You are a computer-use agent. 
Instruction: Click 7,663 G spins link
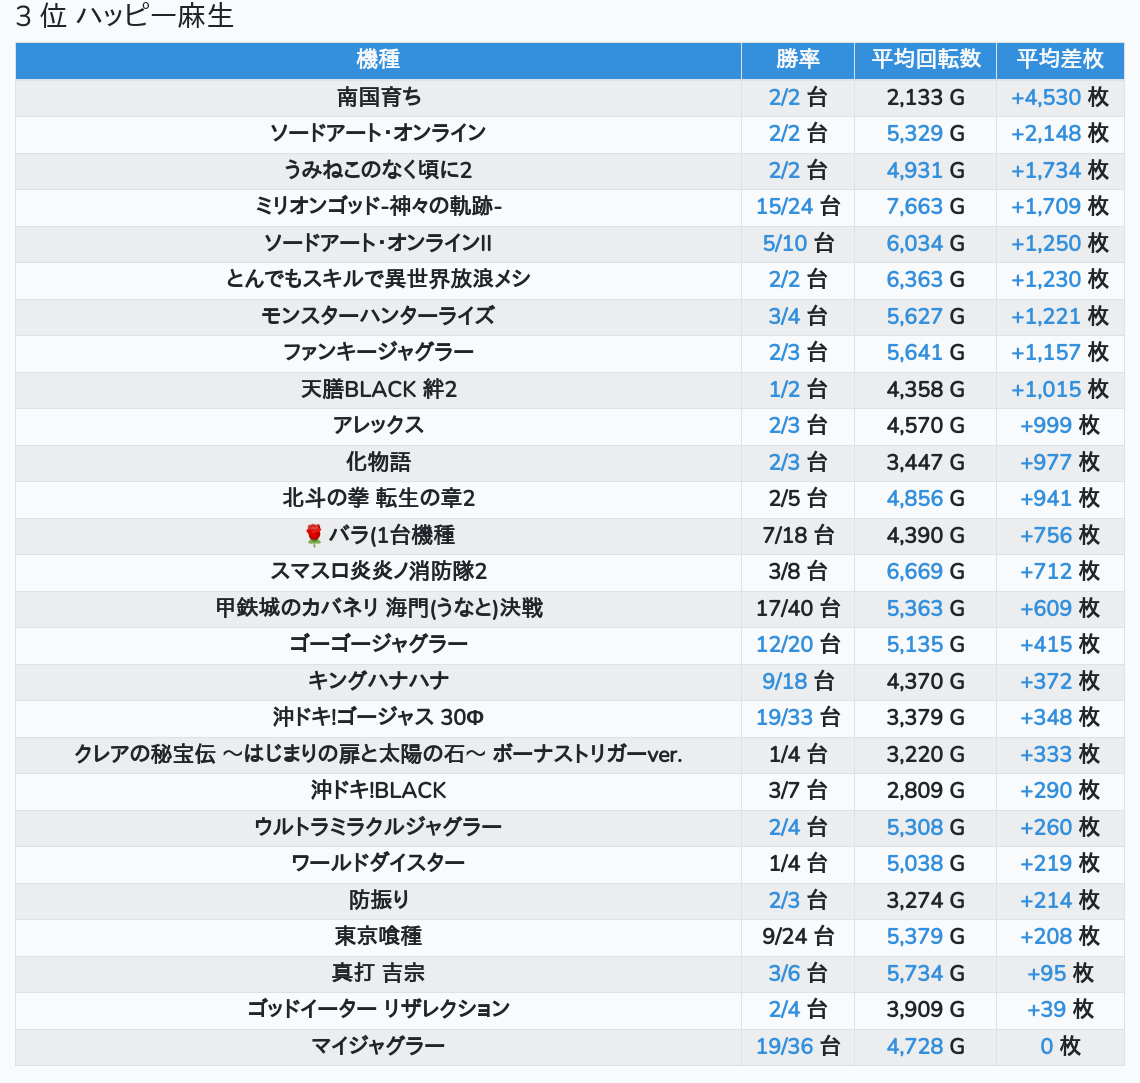915,207
